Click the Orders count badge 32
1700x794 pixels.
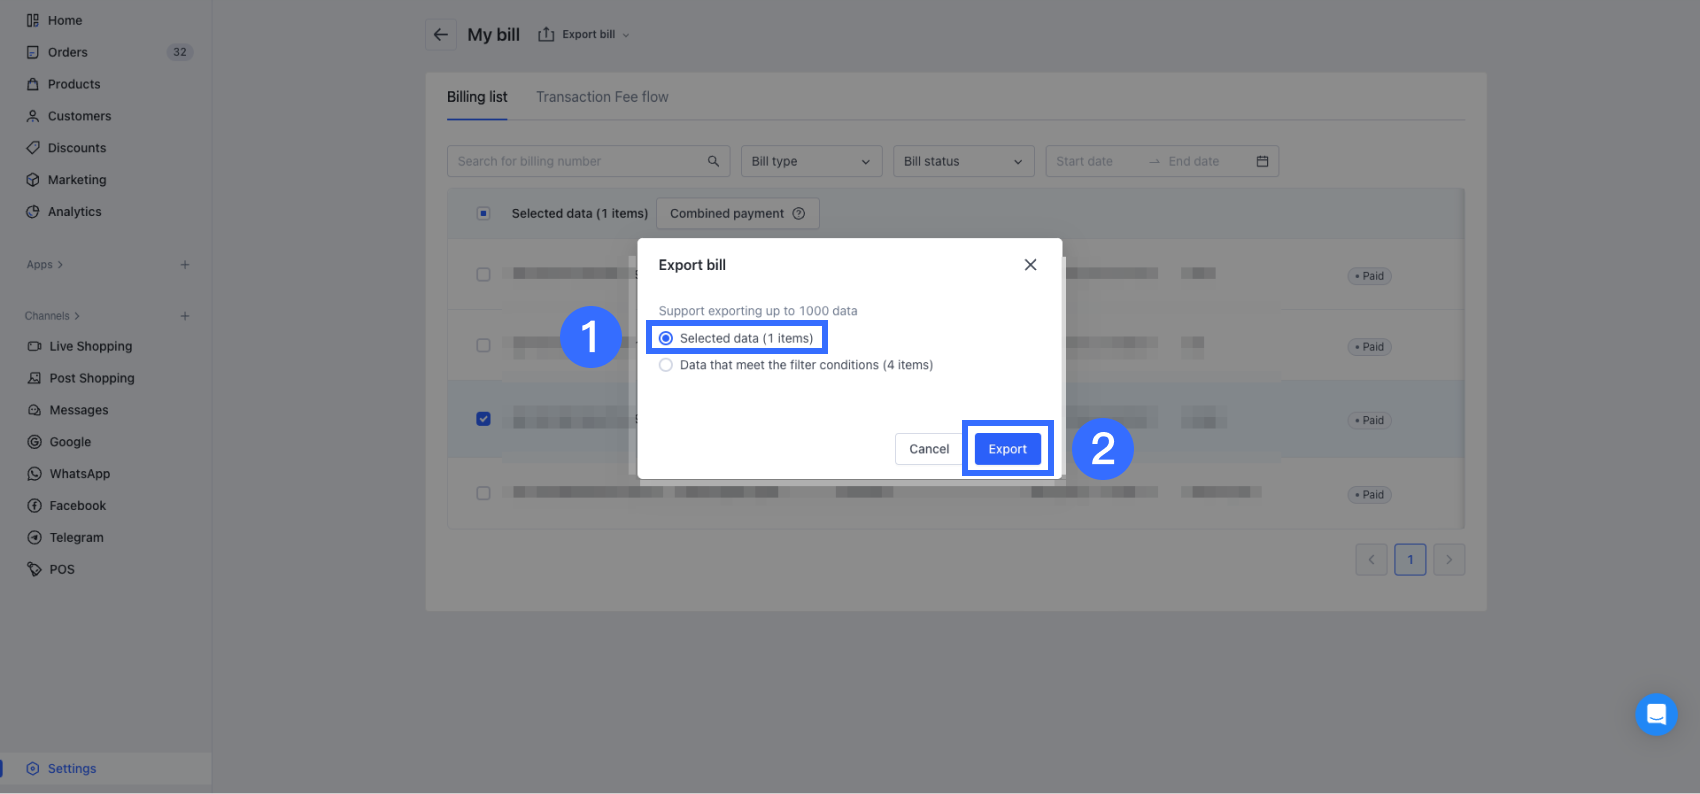[180, 52]
